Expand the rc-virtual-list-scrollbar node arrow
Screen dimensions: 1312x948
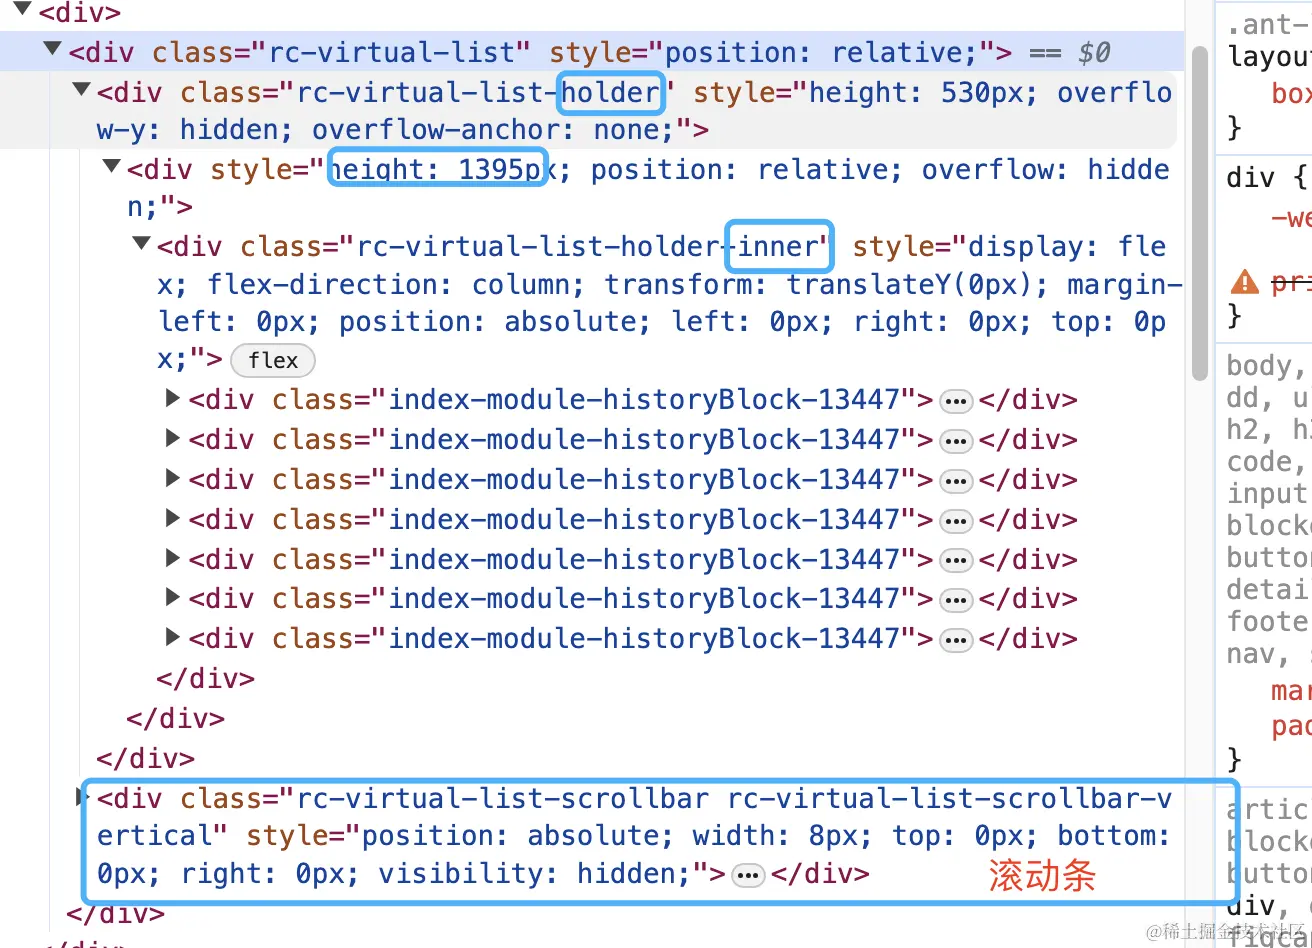pos(80,796)
